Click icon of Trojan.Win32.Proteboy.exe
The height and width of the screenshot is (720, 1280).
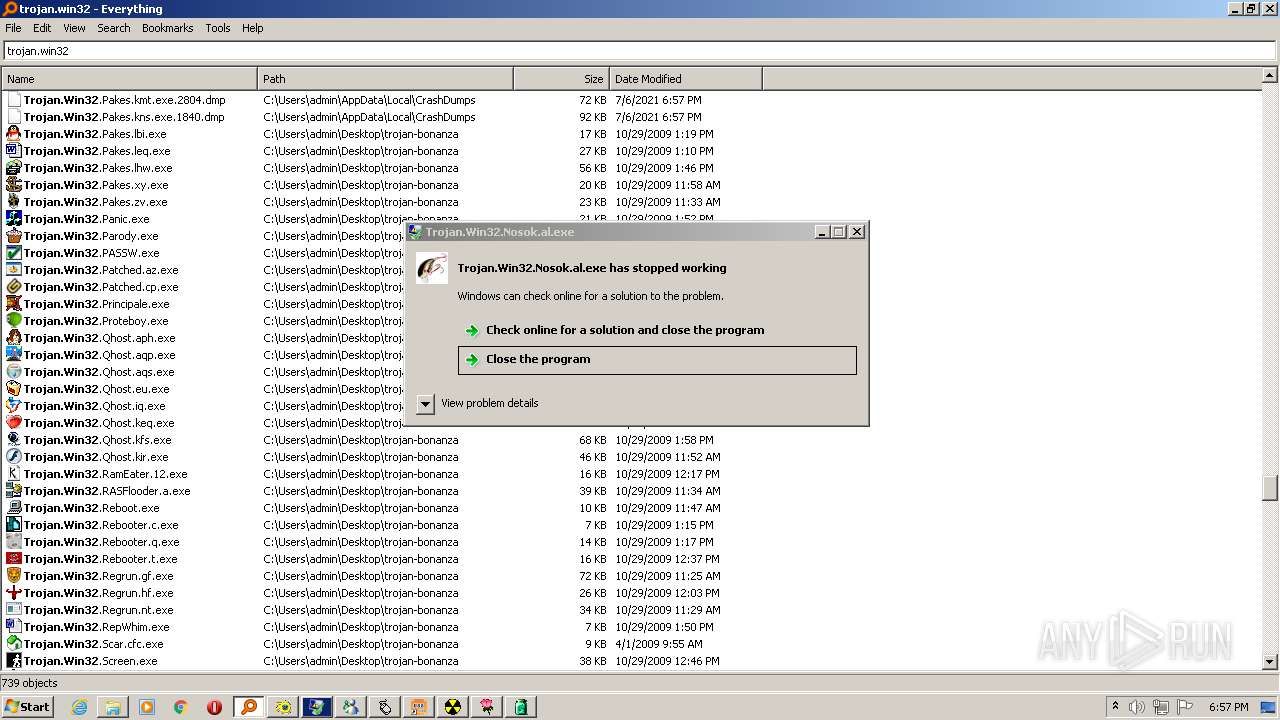click(x=13, y=321)
